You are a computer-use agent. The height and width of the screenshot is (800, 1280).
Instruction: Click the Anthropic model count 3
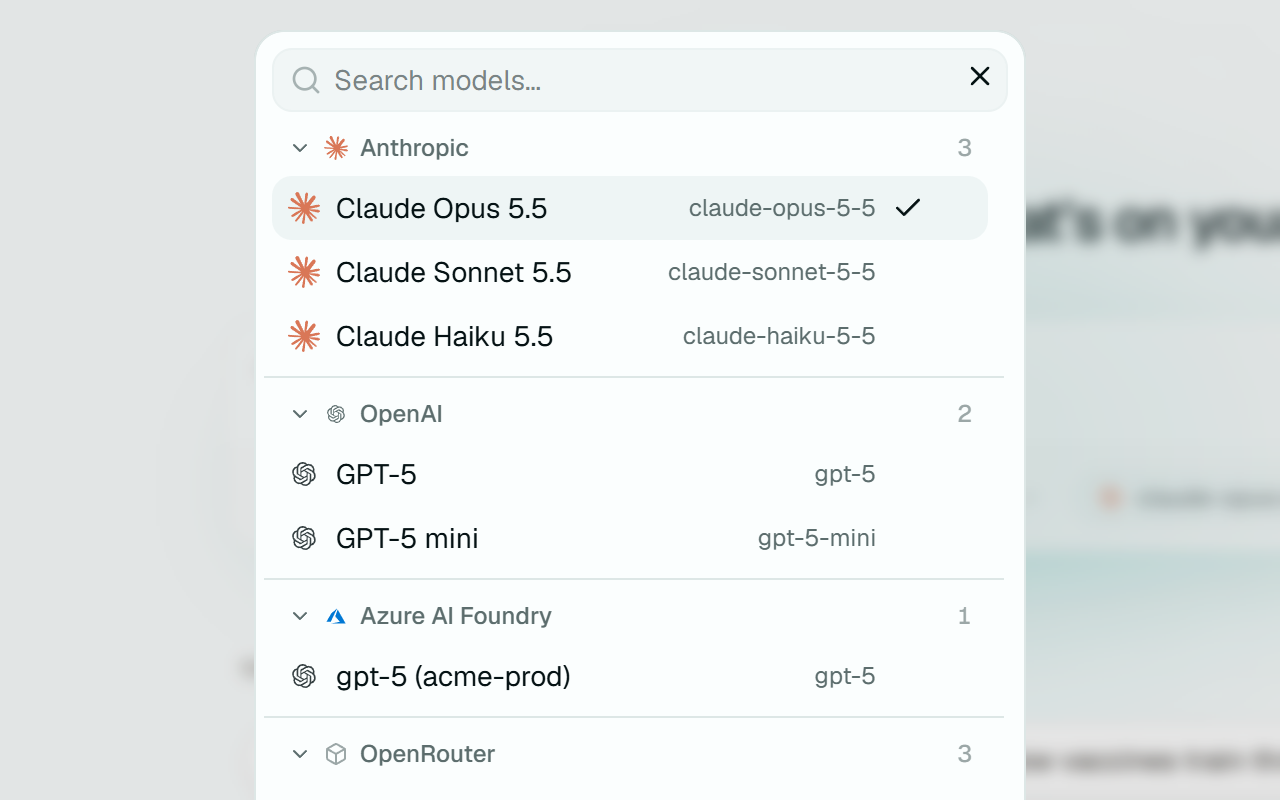tap(964, 148)
